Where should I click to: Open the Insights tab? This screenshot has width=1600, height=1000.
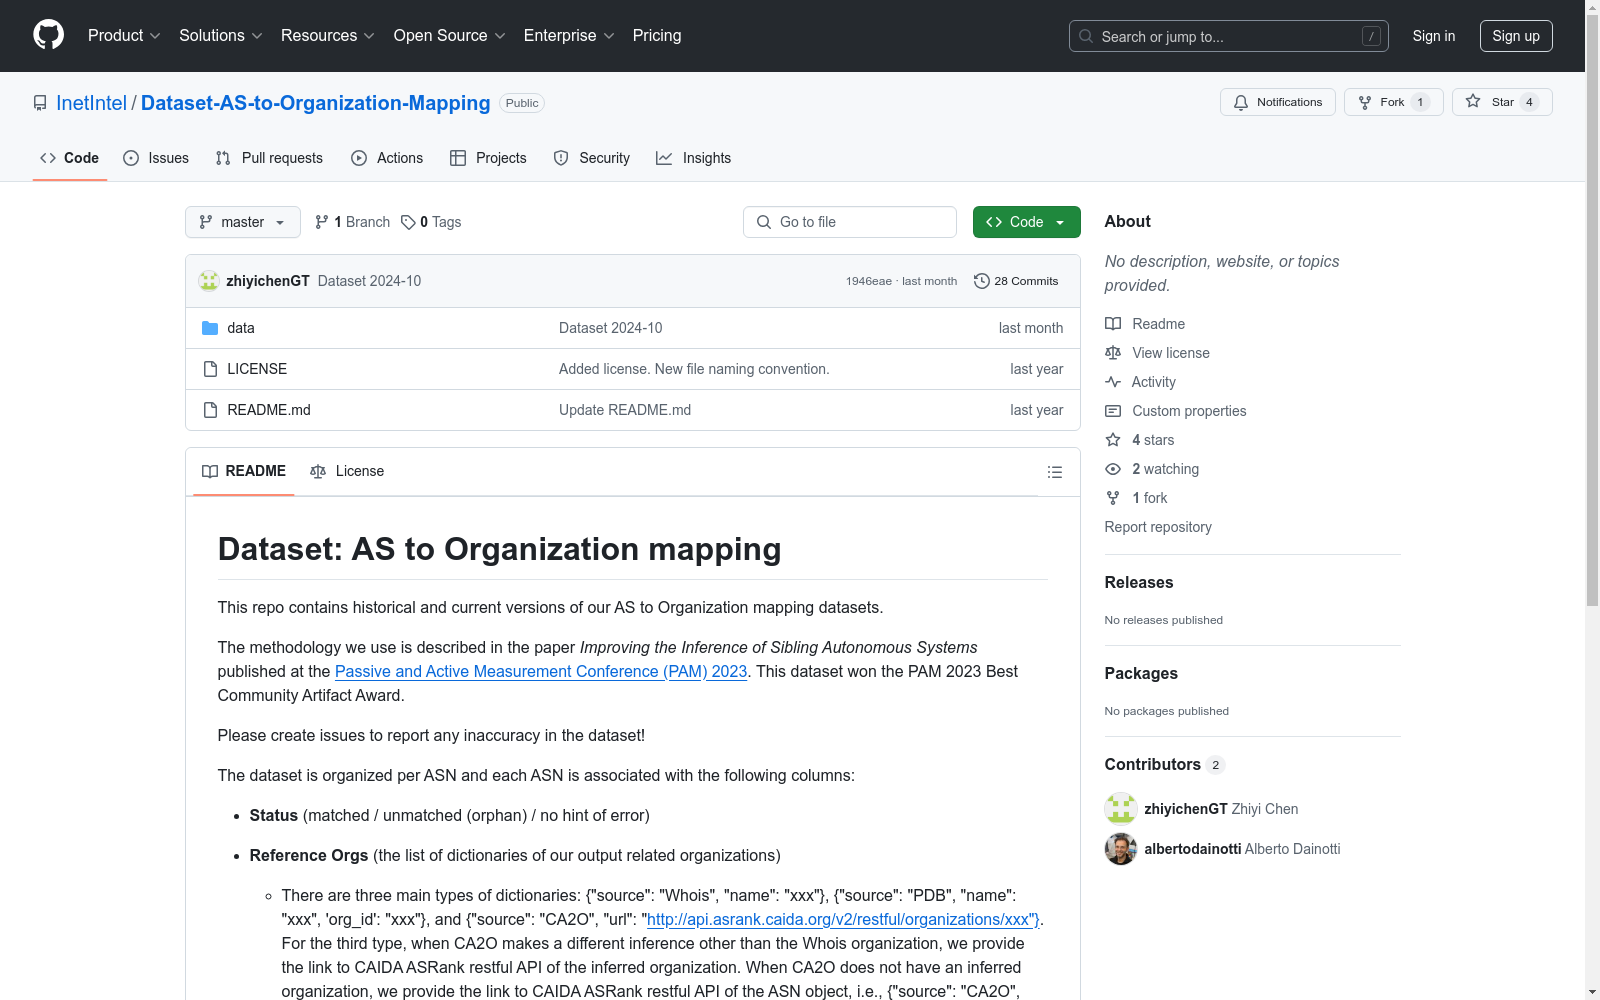pos(693,158)
